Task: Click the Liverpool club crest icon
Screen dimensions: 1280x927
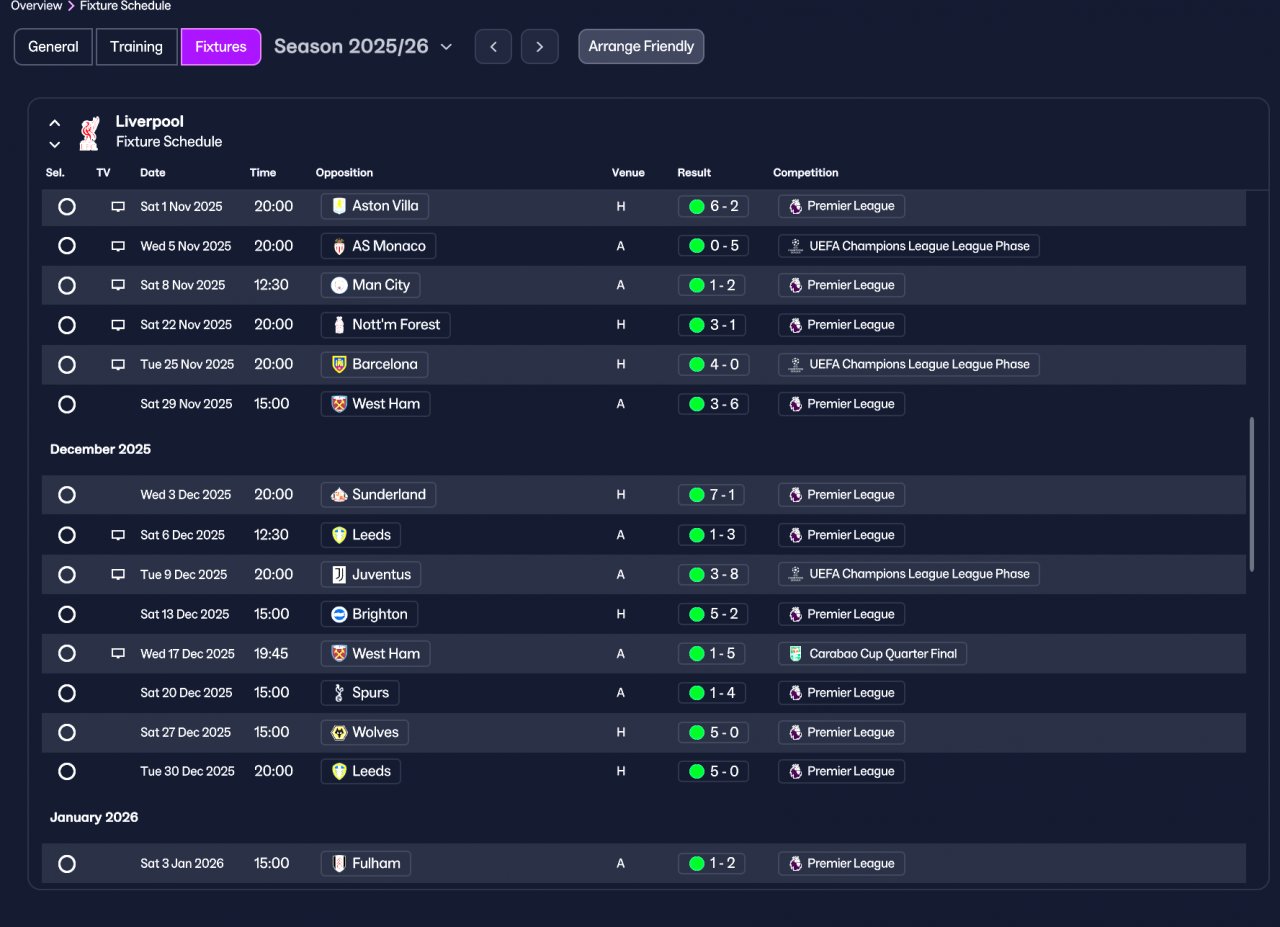Action: tap(89, 132)
